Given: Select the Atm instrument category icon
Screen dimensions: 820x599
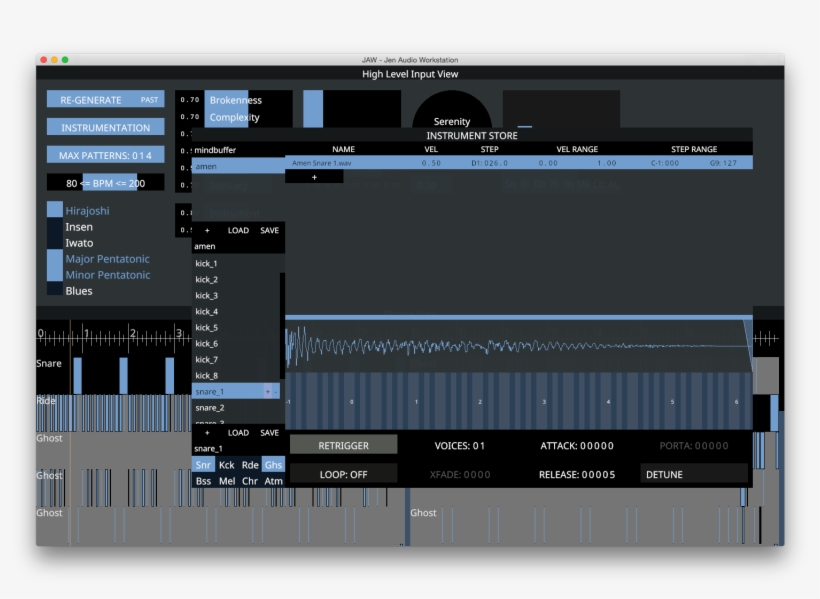Looking at the screenshot, I should click(x=272, y=480).
